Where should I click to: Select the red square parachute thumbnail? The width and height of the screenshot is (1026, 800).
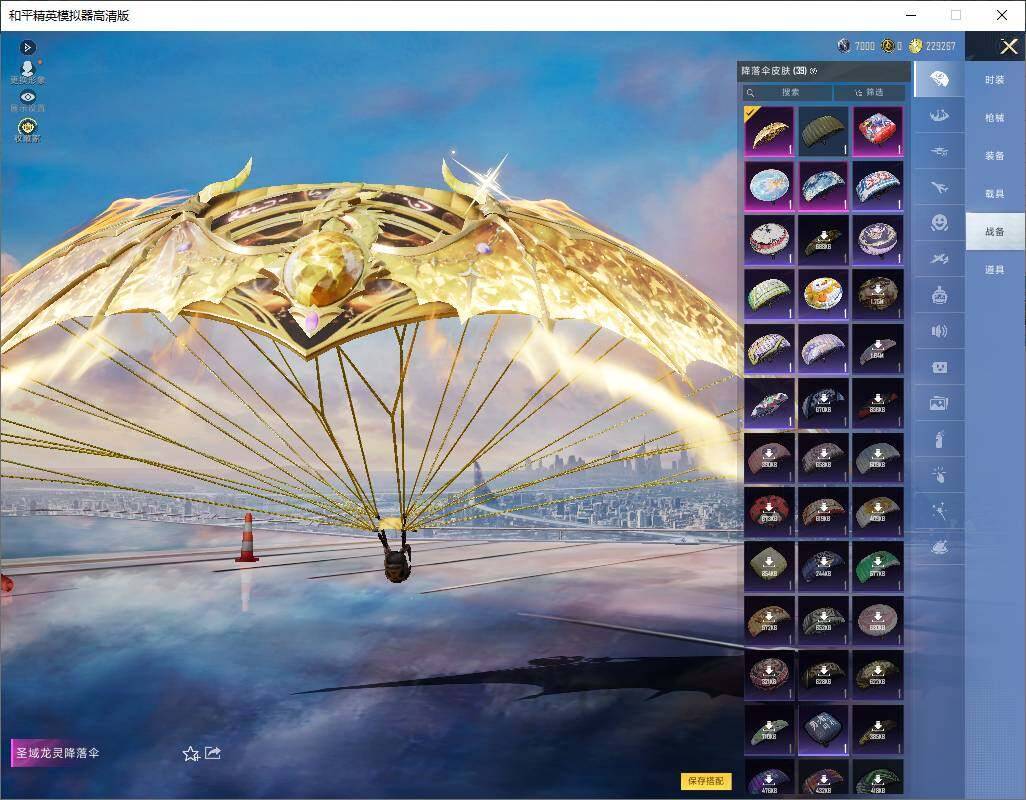[x=877, y=131]
